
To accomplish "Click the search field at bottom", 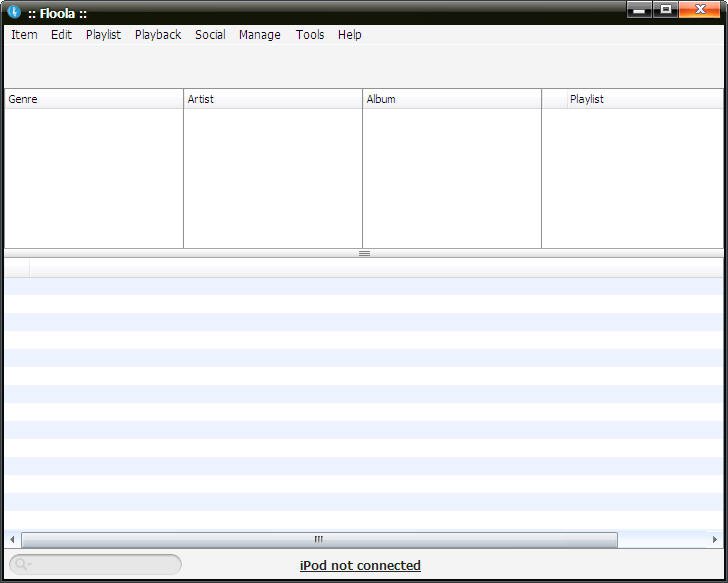I will pos(95,564).
